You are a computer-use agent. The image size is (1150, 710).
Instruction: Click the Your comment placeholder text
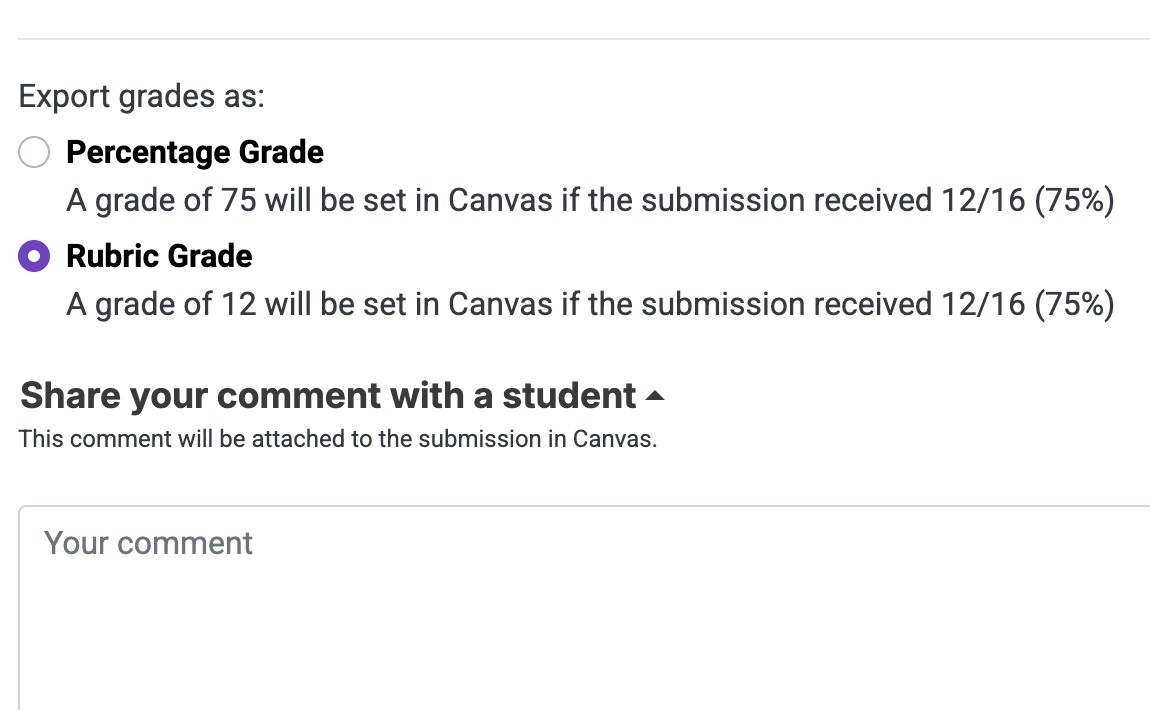(x=149, y=543)
